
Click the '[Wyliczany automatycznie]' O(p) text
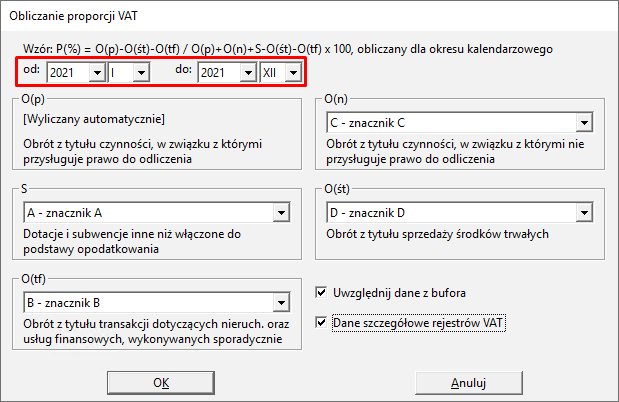point(85,120)
